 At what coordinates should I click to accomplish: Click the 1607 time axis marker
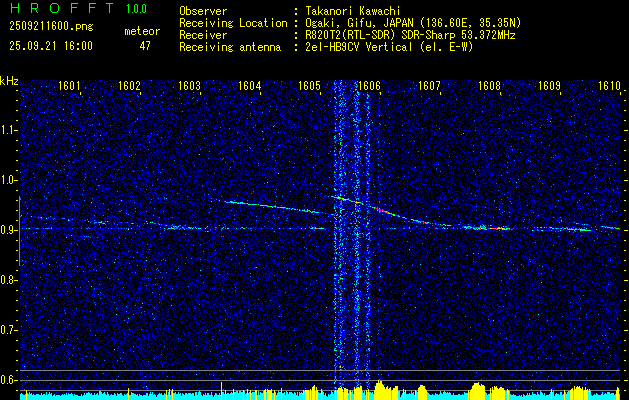pyautogui.click(x=429, y=85)
